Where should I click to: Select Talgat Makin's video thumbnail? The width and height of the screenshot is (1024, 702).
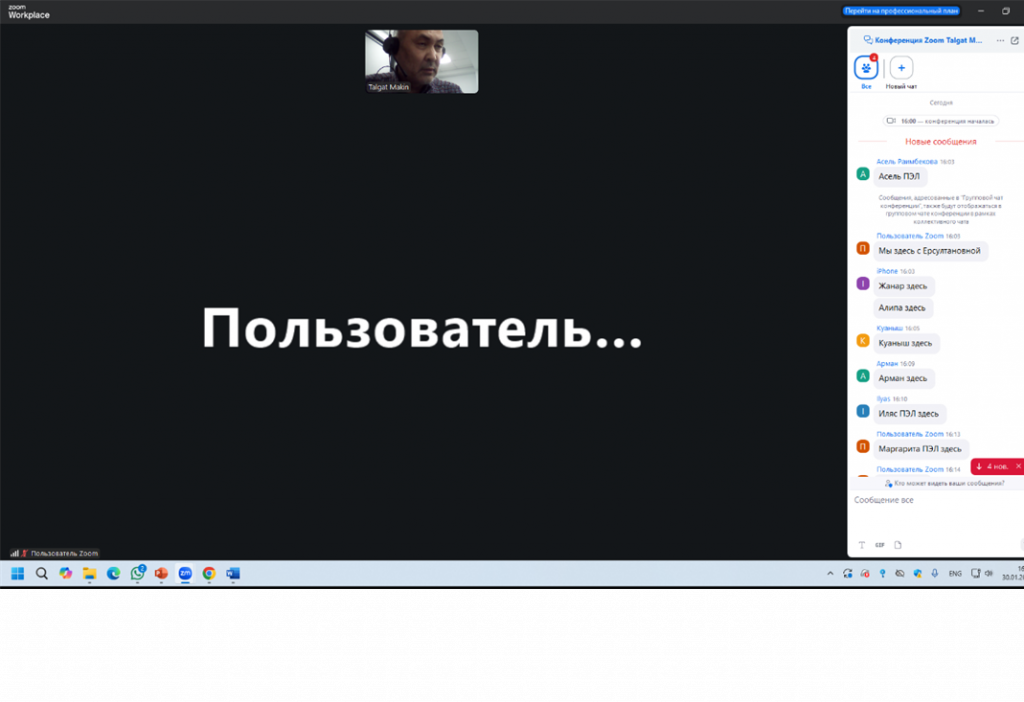click(421, 61)
